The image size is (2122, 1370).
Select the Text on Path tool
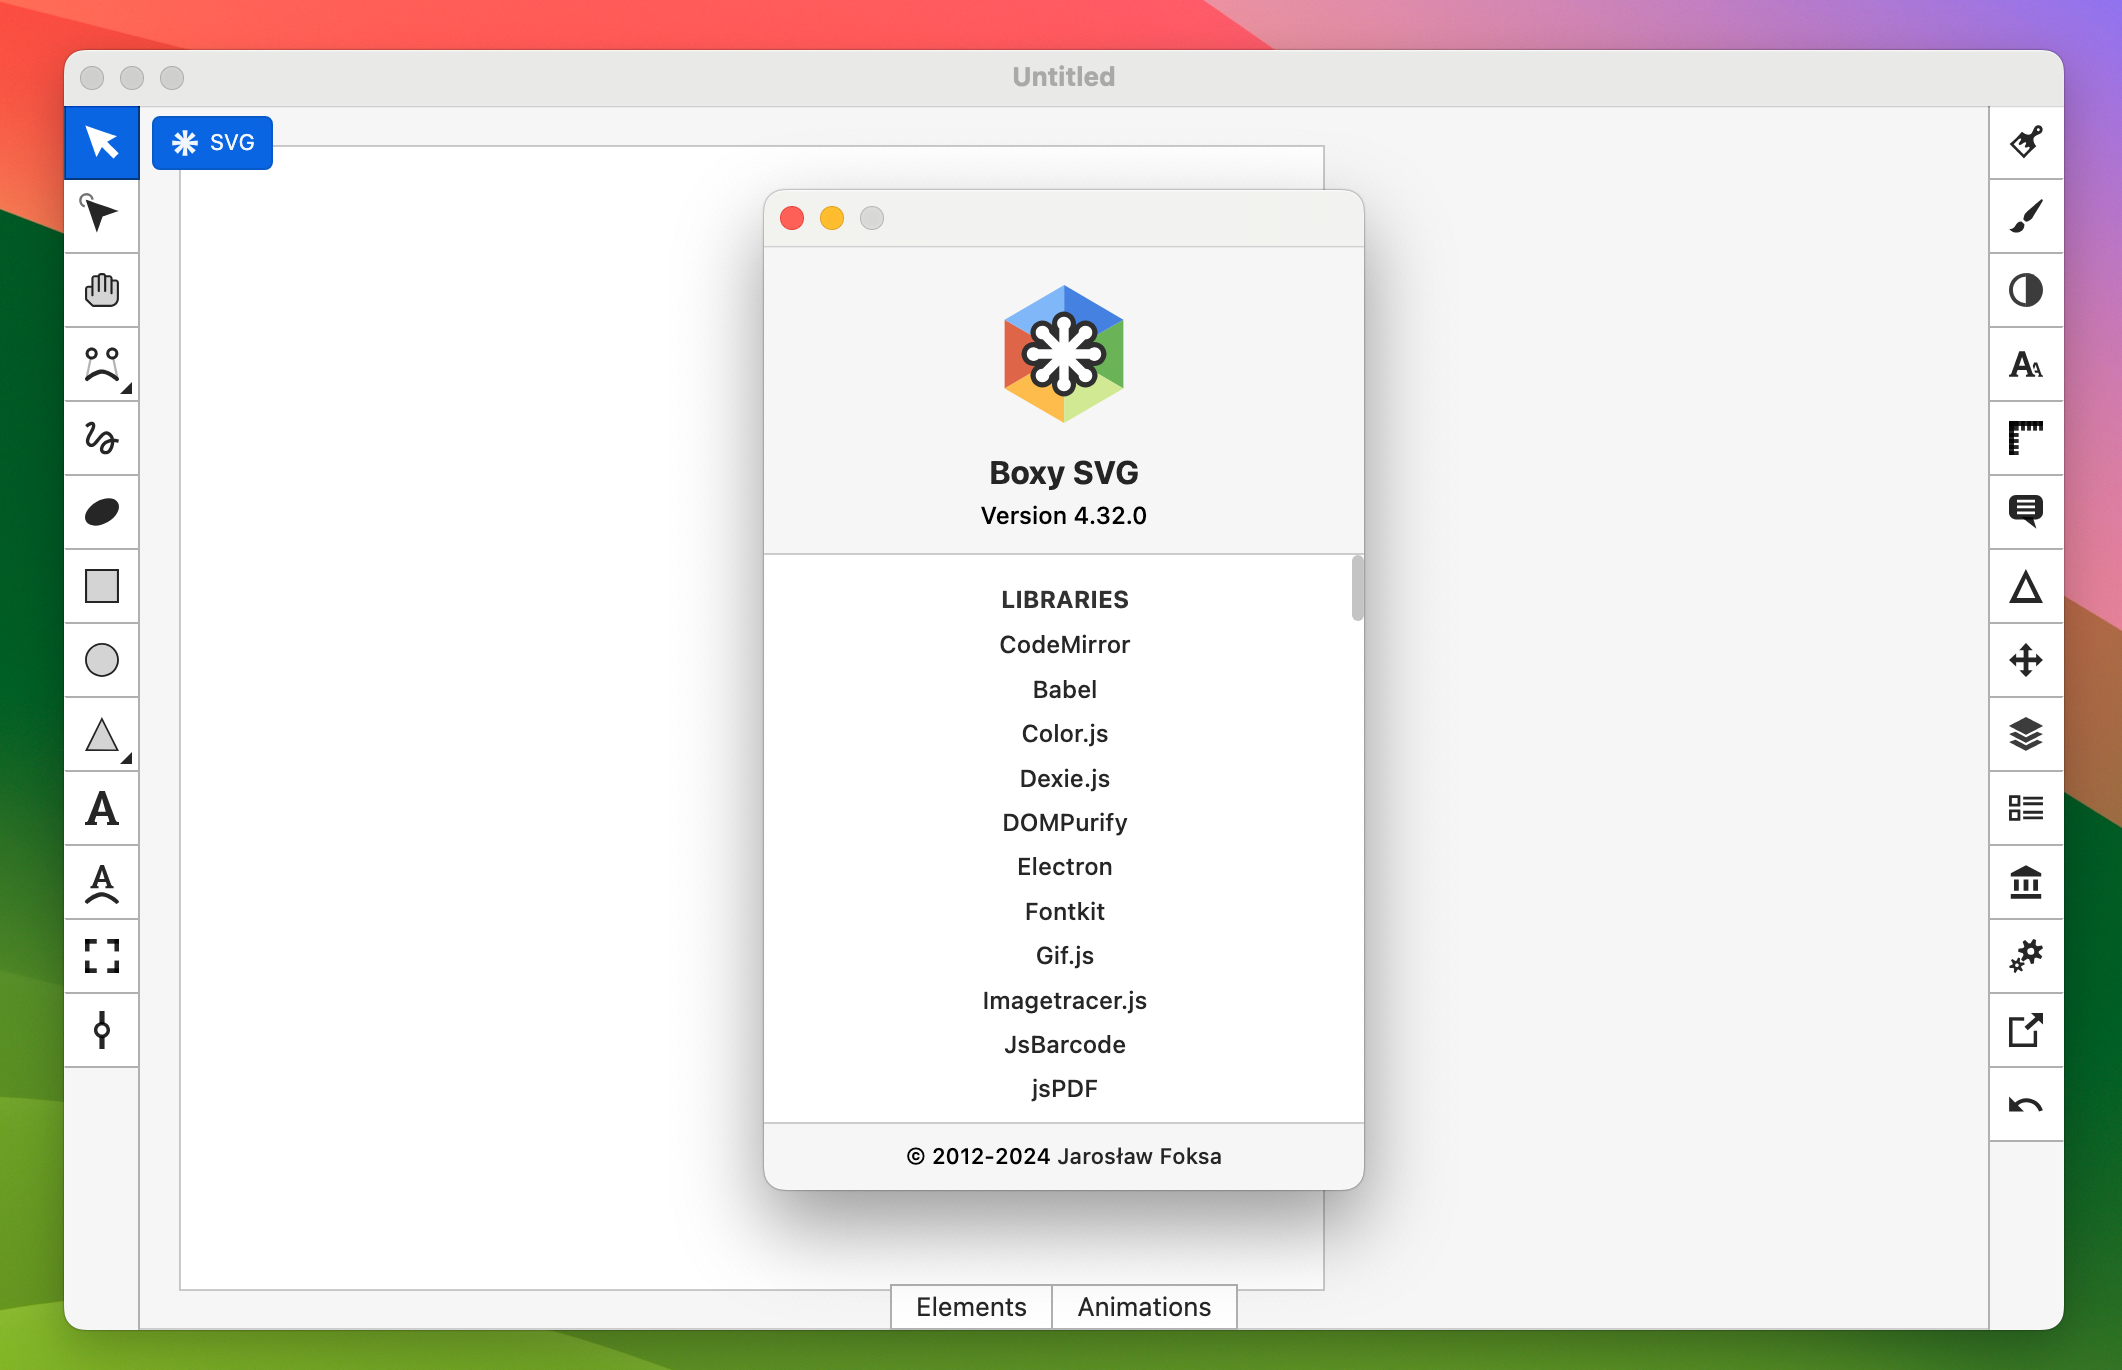pos(101,883)
